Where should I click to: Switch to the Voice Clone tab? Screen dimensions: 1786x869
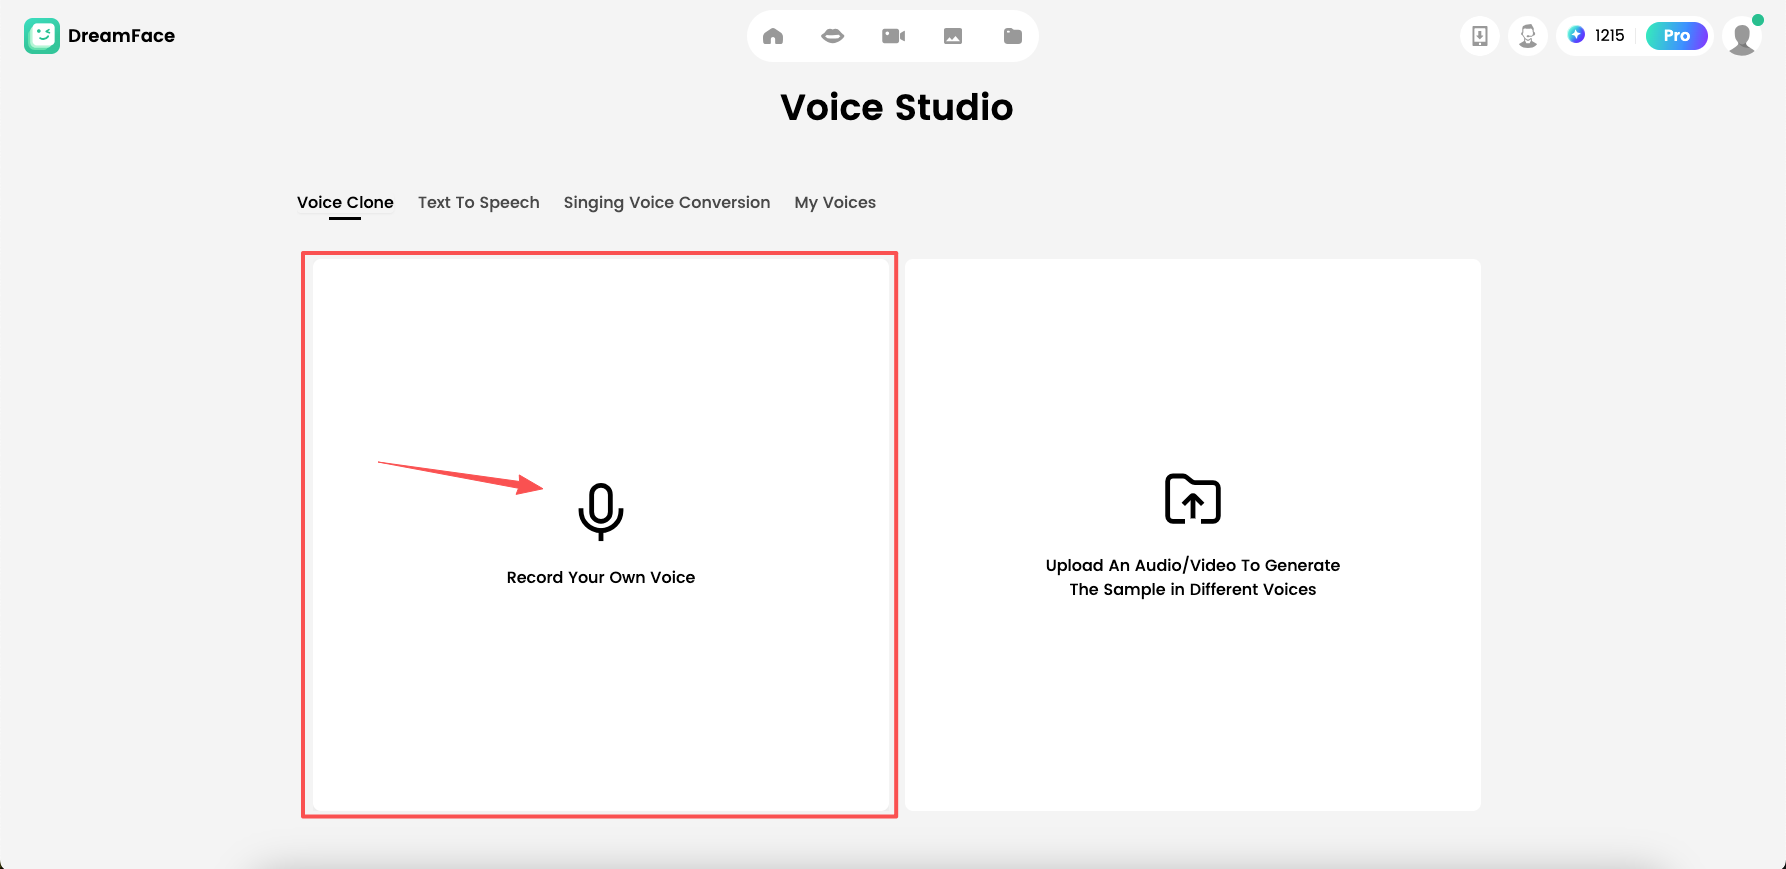pos(345,202)
